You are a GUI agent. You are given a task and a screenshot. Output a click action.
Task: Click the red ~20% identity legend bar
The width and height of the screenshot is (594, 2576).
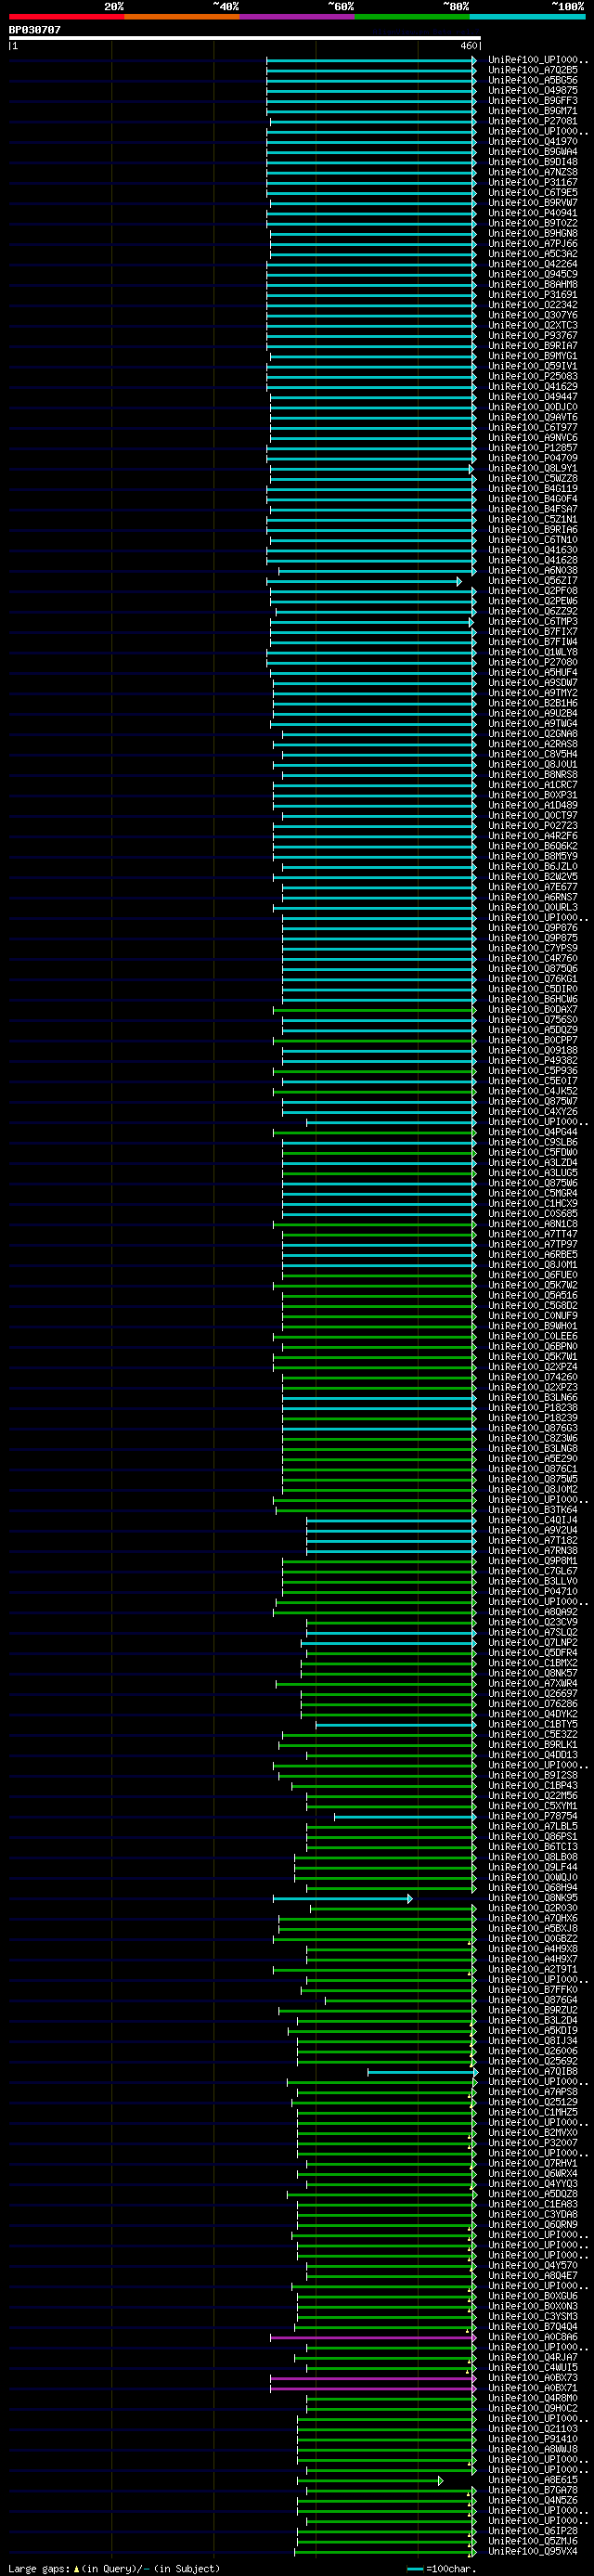click(x=66, y=17)
